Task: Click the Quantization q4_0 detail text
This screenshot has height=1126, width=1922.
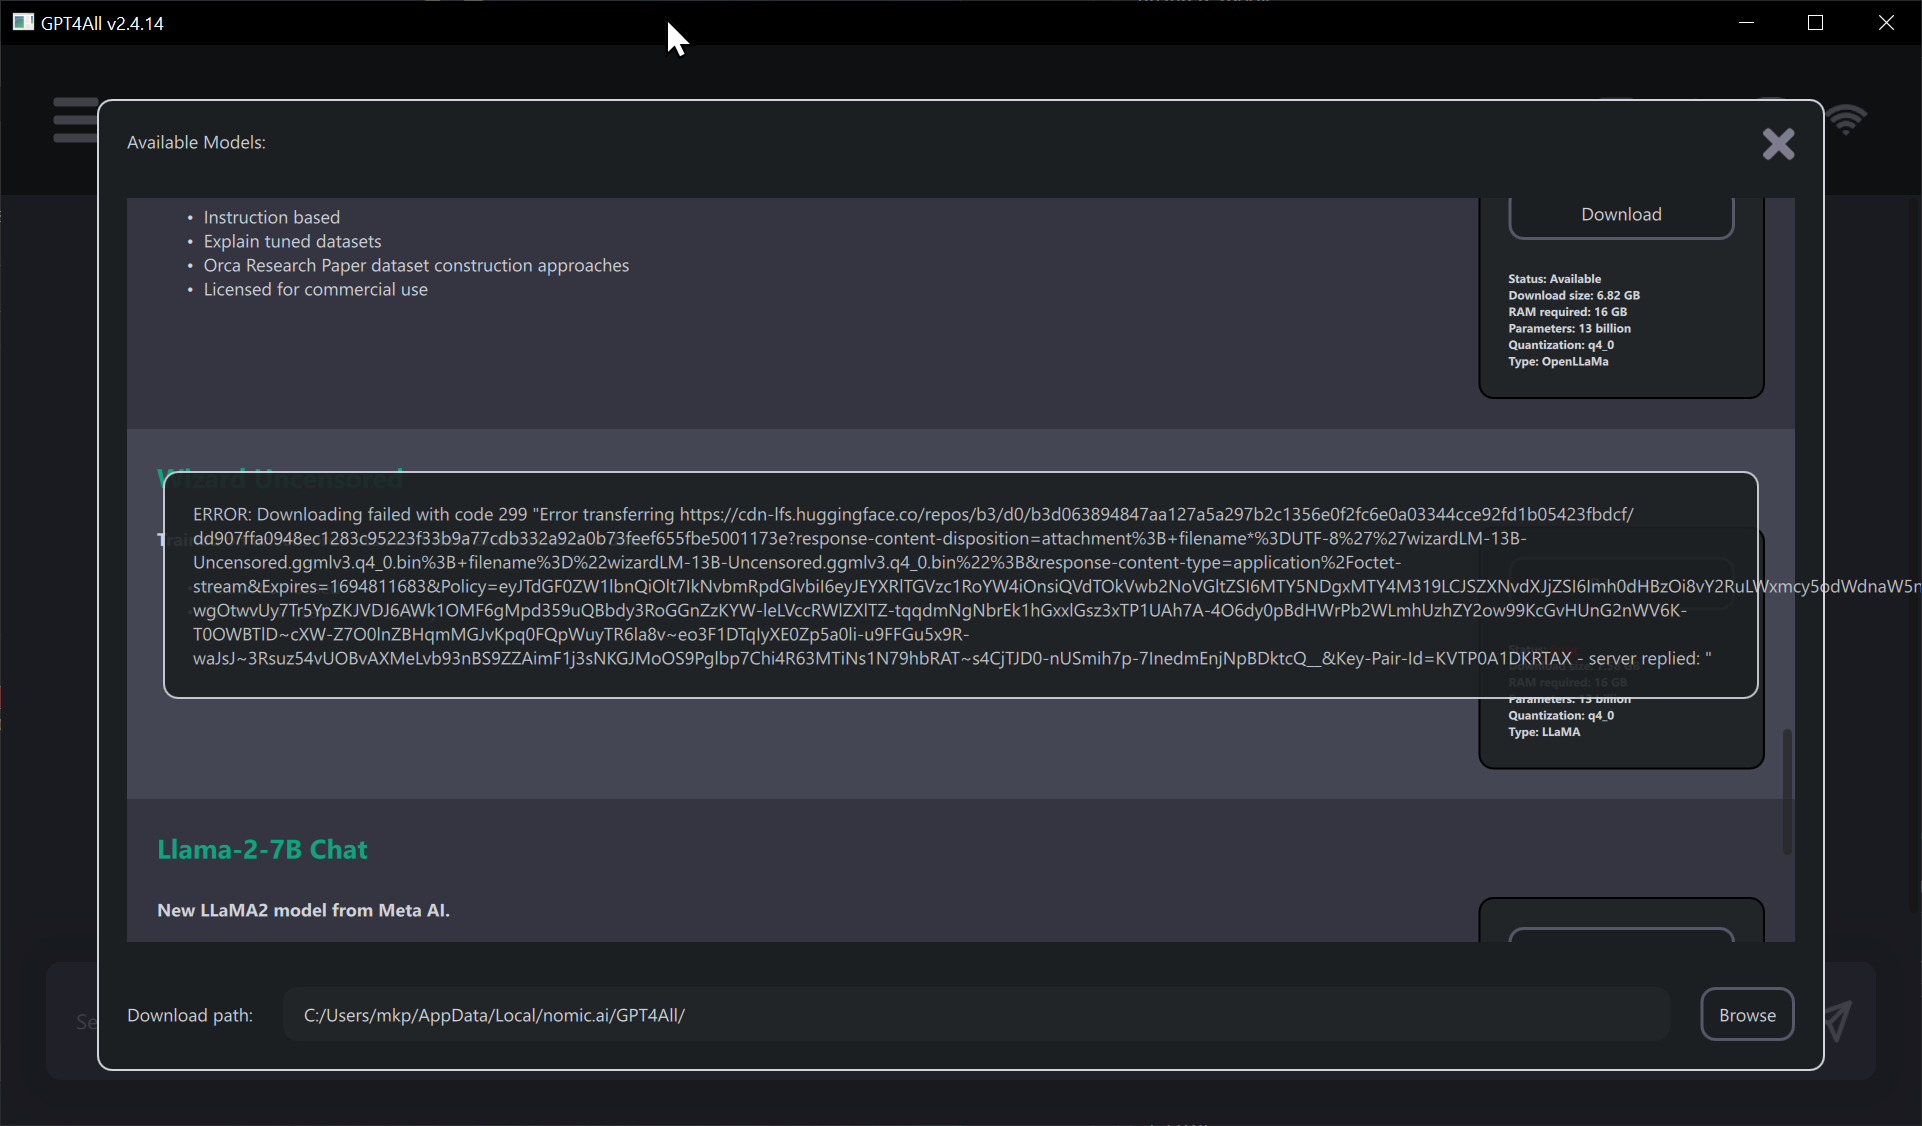Action: [1560, 344]
